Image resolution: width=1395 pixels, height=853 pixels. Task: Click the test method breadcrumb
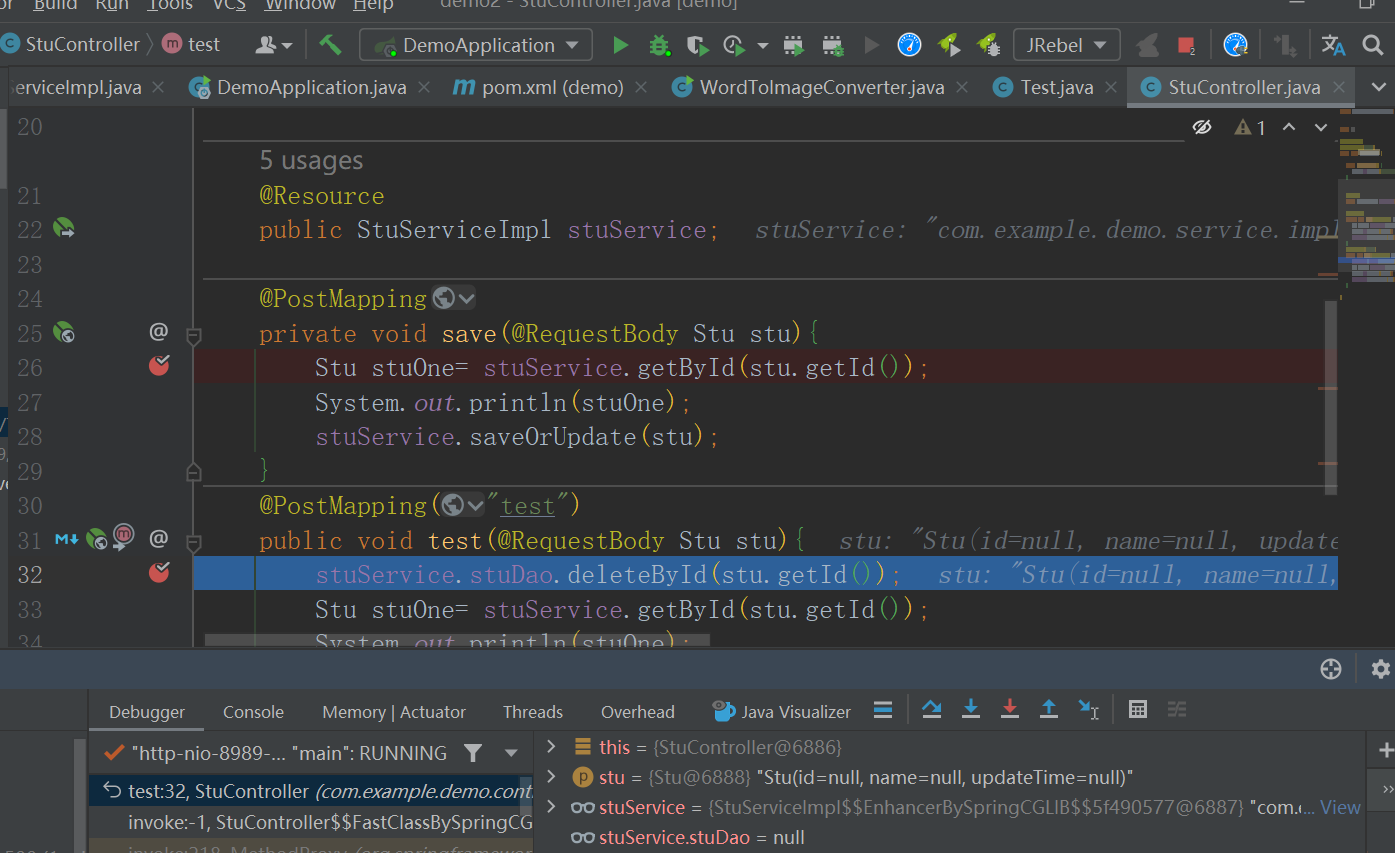[191, 44]
